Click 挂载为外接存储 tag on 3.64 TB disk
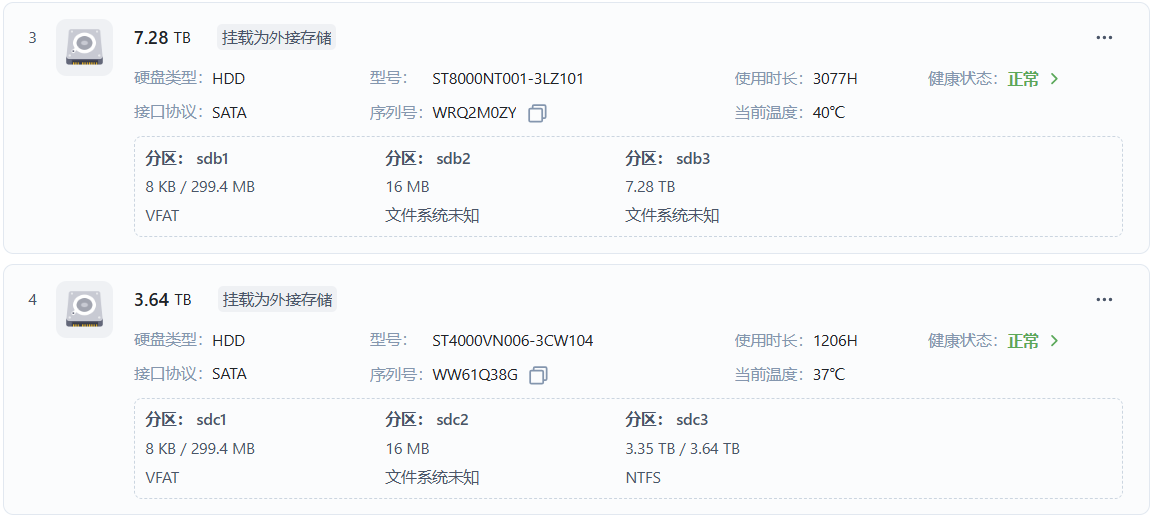Viewport: 1159px width, 526px height. pyautogui.click(x=277, y=299)
